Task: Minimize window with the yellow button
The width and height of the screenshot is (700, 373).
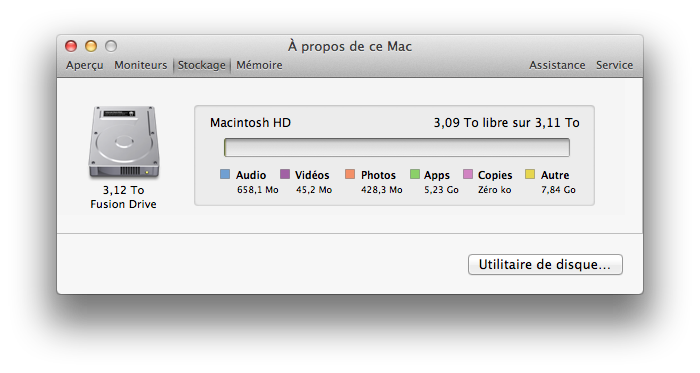Action: (x=91, y=46)
